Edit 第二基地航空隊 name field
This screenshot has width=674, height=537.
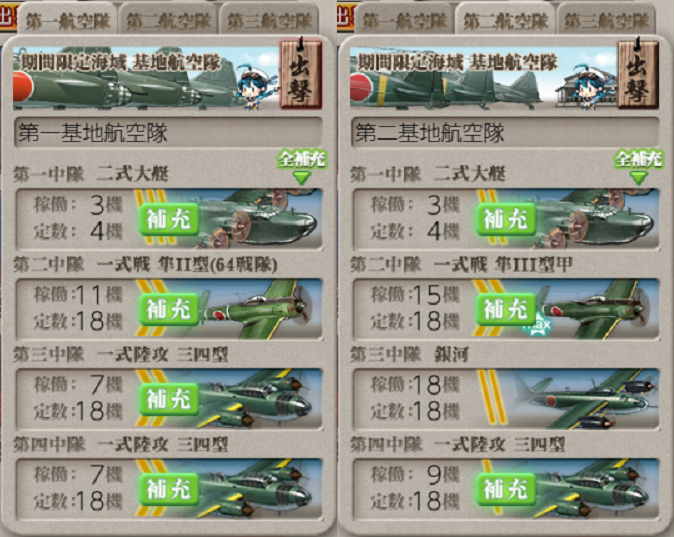click(x=506, y=132)
